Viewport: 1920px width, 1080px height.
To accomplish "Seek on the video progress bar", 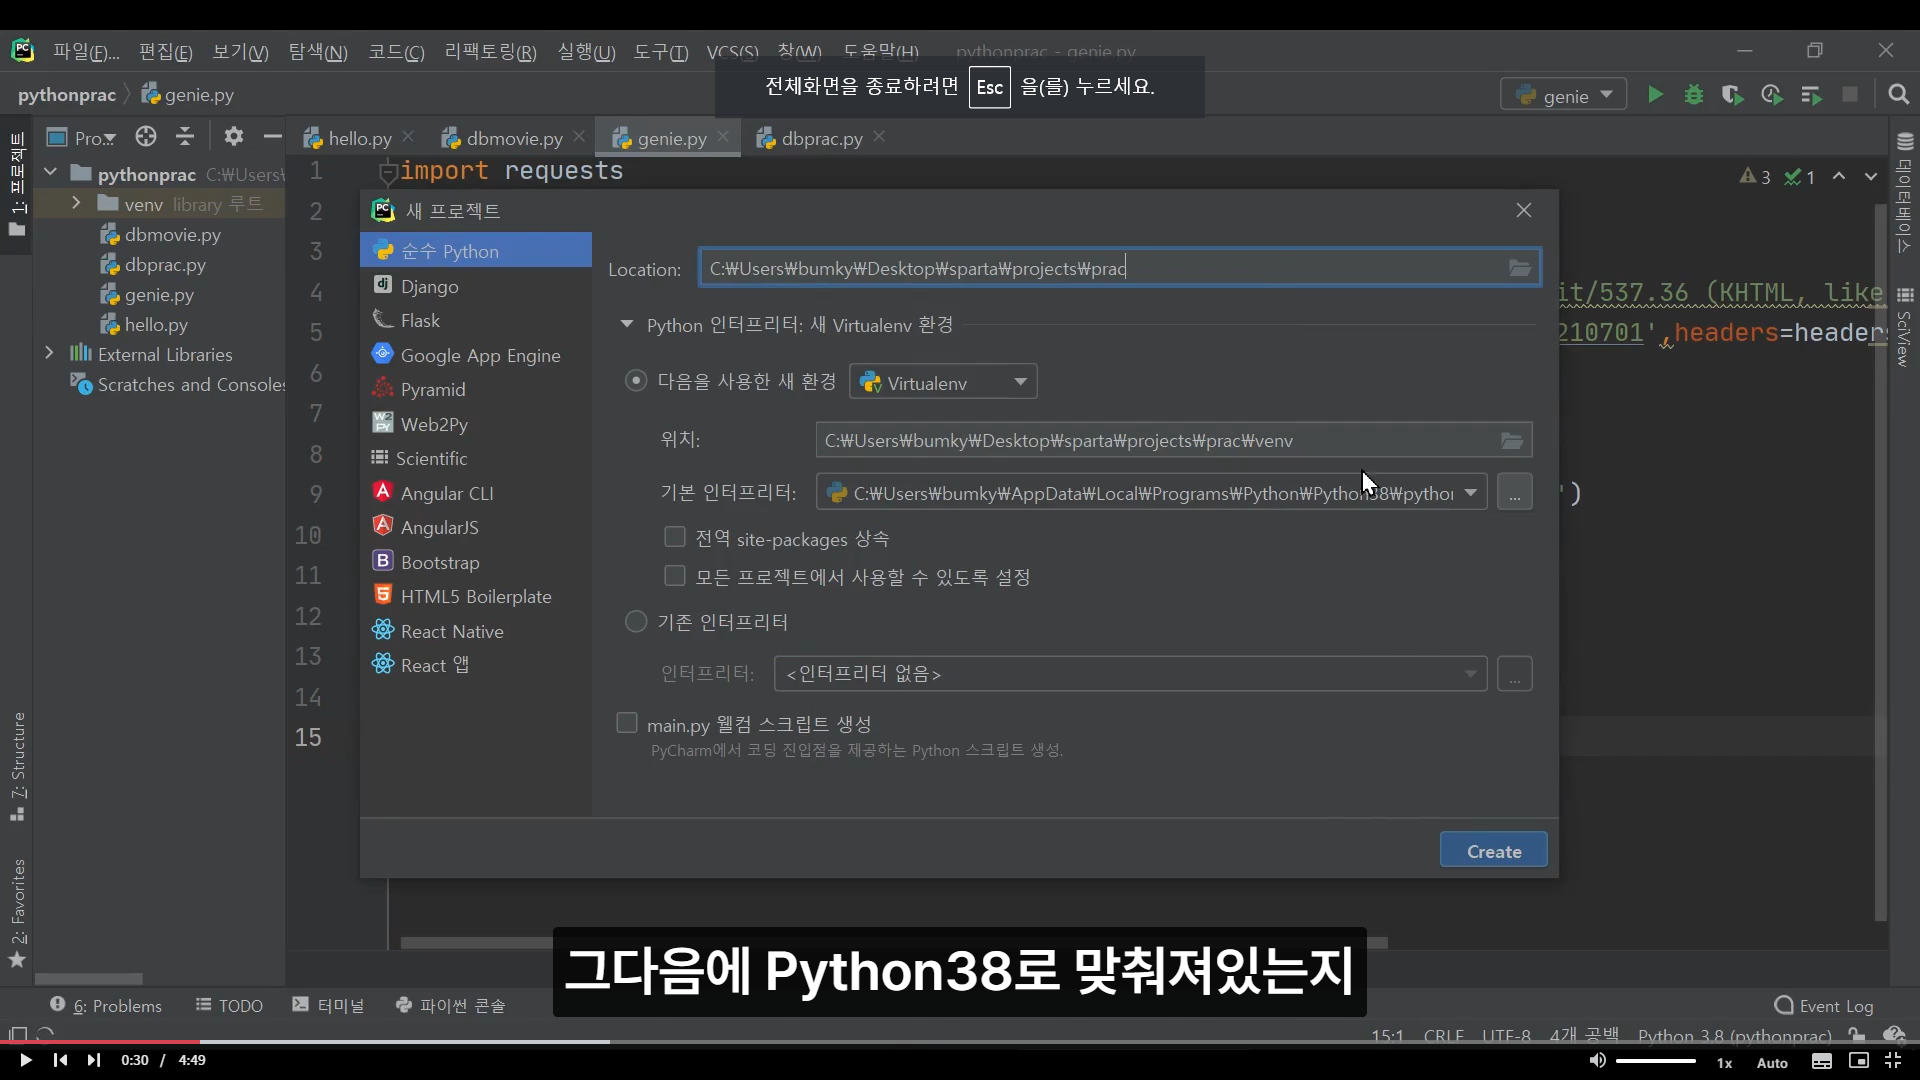I will pos(960,1042).
